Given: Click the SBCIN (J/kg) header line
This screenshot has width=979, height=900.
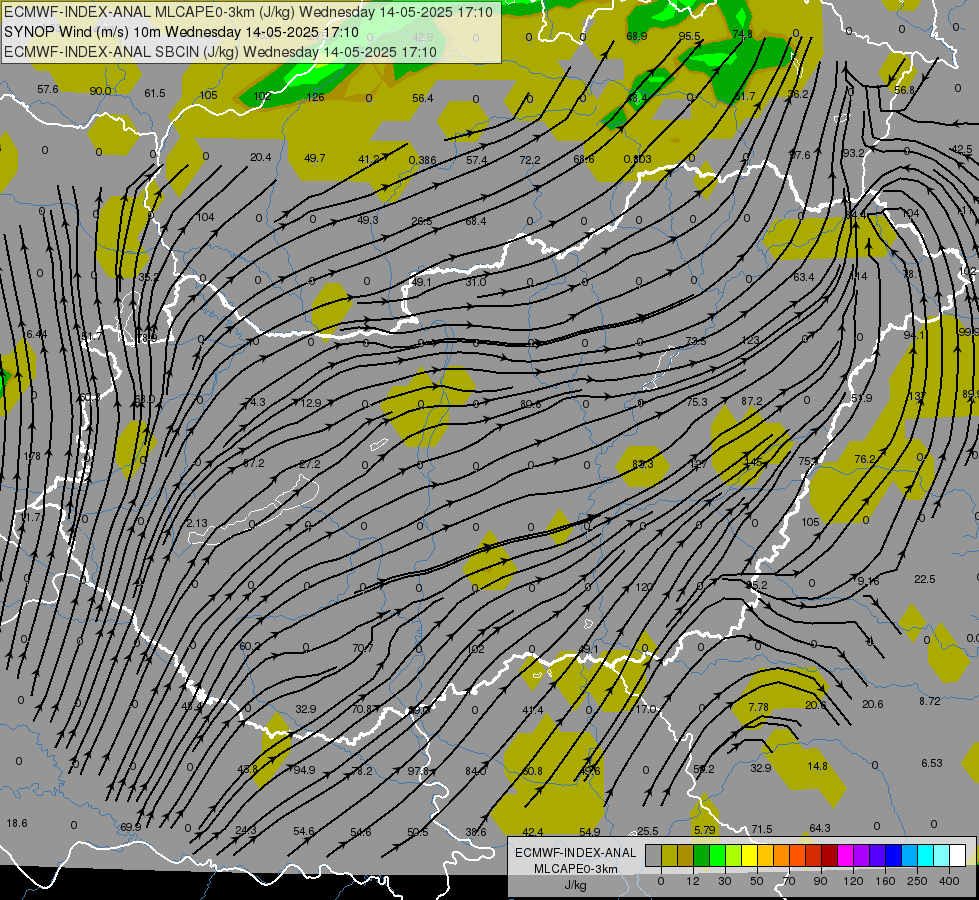Looking at the screenshot, I should tap(220, 52).
